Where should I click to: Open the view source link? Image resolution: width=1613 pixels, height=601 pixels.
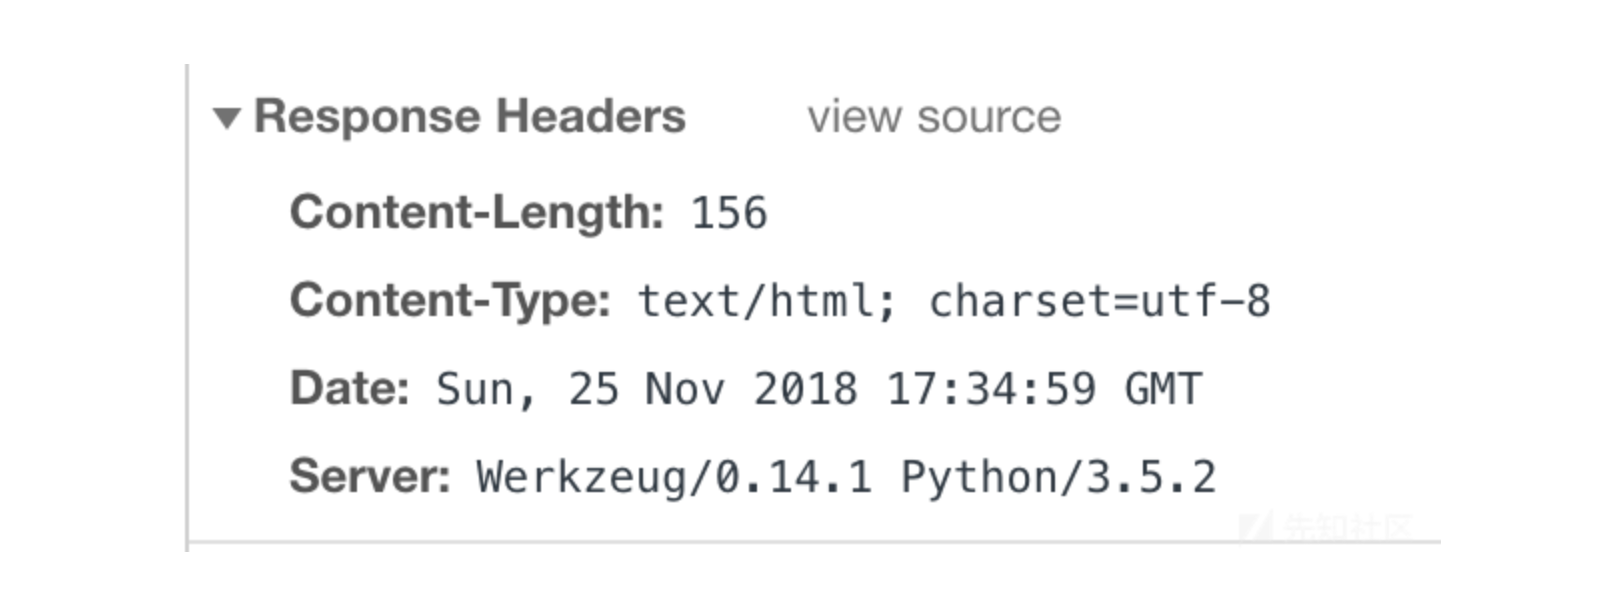pos(934,118)
